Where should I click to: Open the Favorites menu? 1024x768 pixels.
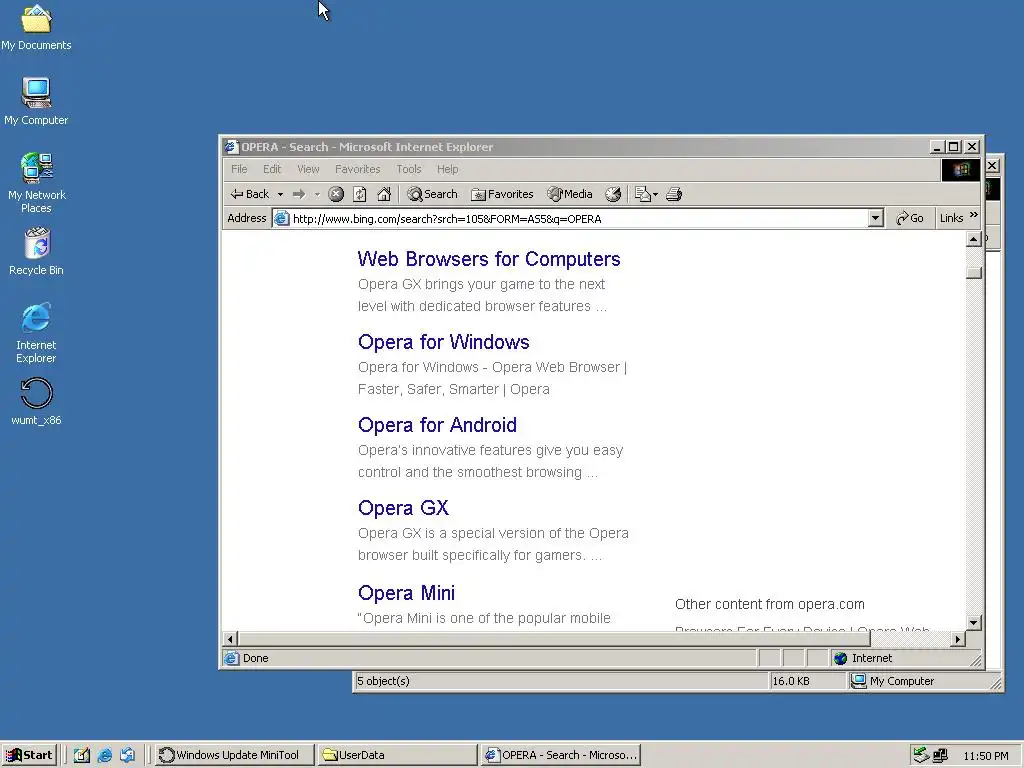click(x=357, y=169)
